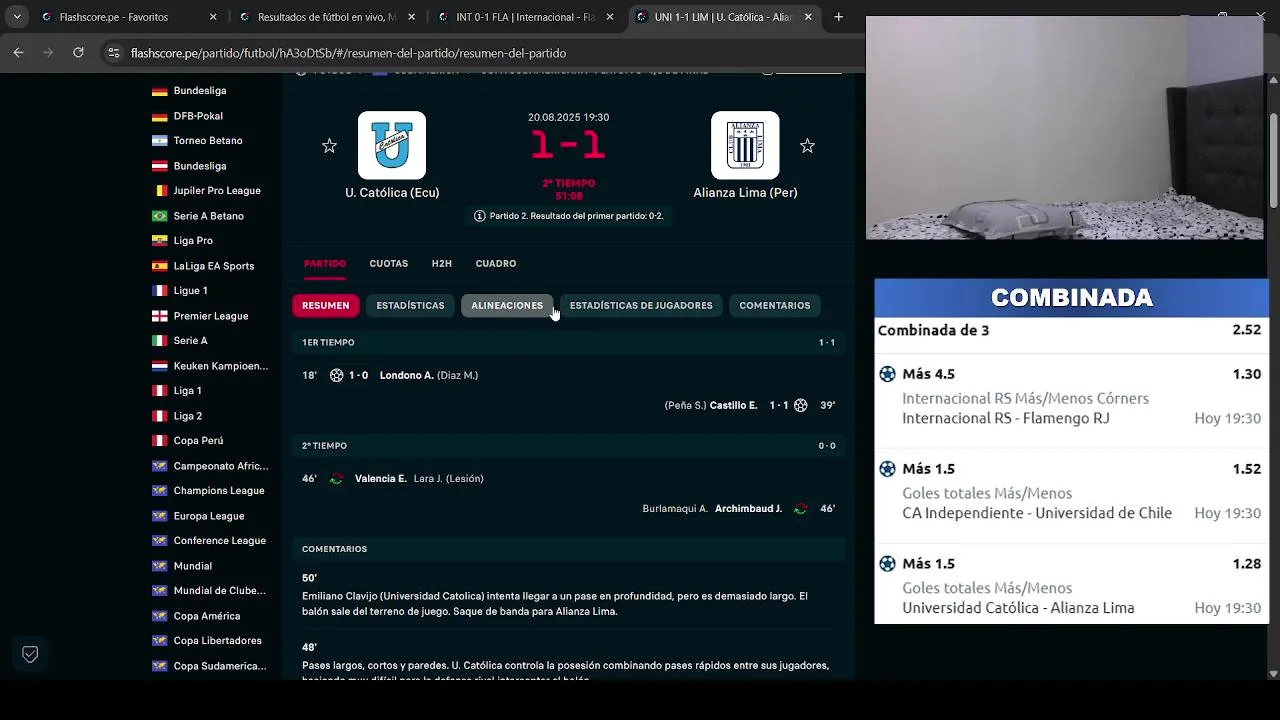Open Europa League in sidebar

pyautogui.click(x=209, y=516)
